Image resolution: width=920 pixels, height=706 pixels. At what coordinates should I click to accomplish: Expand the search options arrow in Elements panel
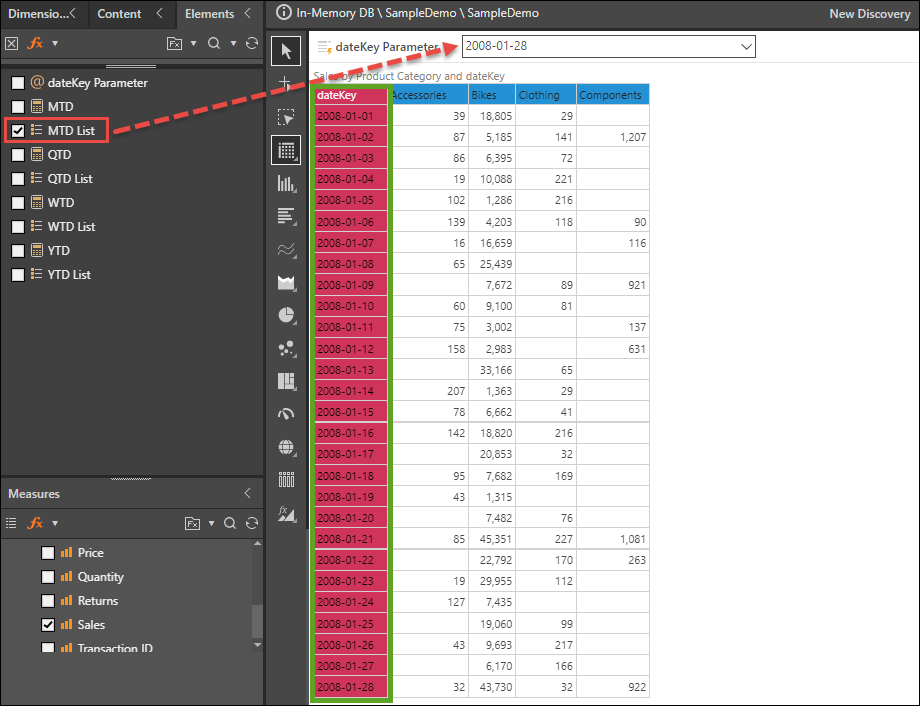pos(233,44)
